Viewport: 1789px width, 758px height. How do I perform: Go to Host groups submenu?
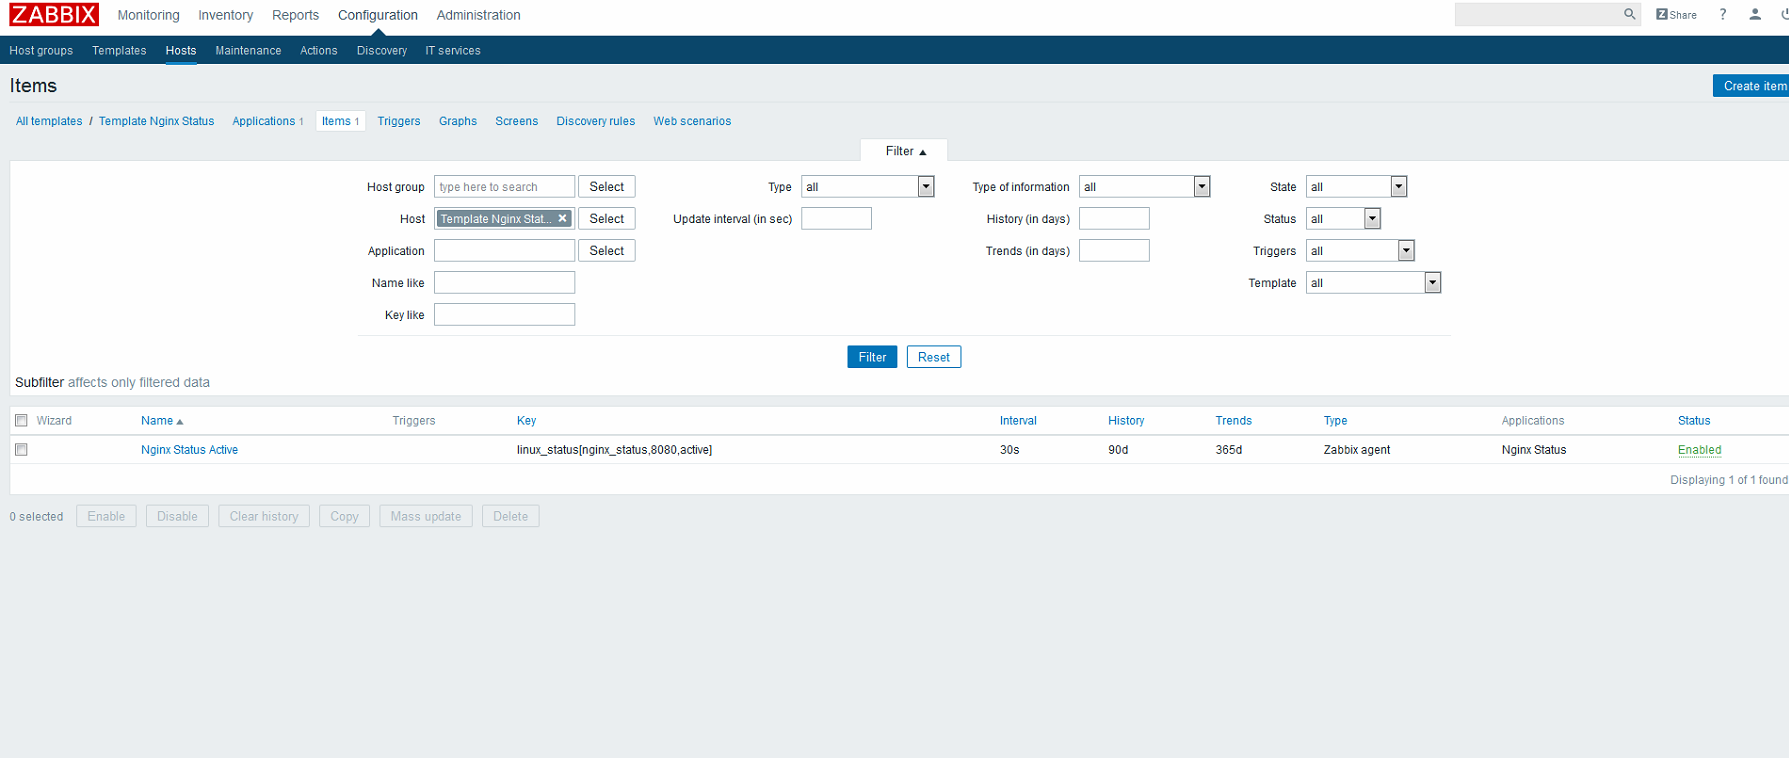click(x=41, y=50)
